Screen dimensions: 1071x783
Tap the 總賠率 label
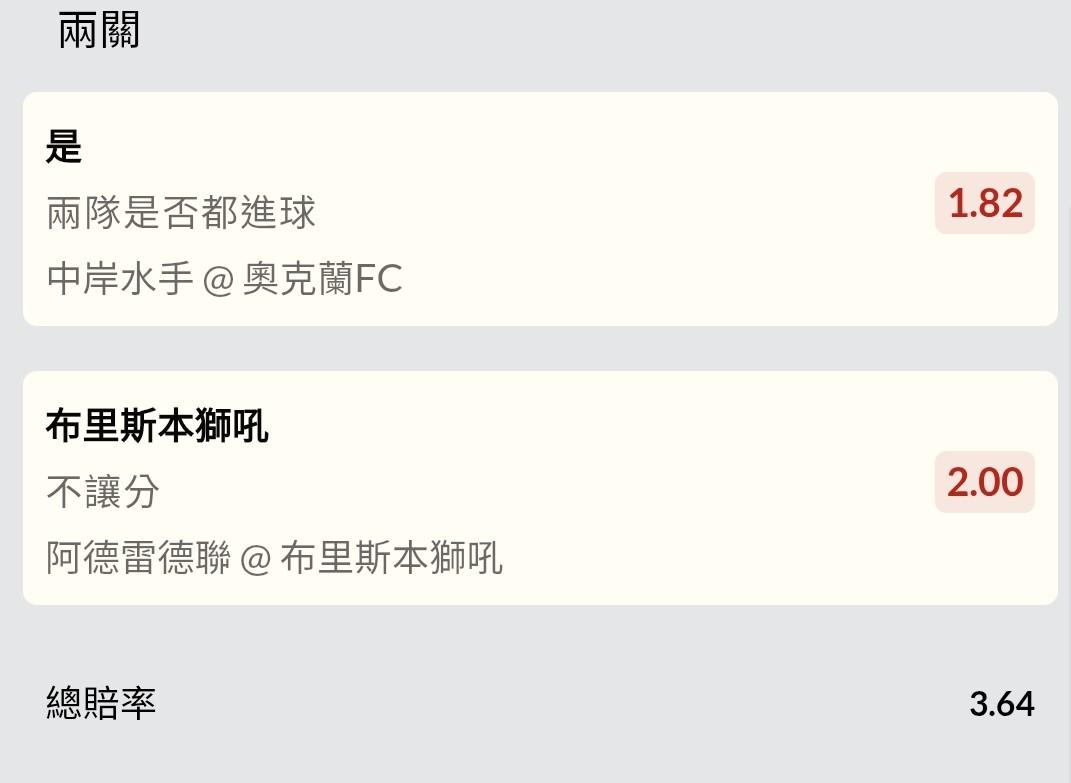(101, 704)
